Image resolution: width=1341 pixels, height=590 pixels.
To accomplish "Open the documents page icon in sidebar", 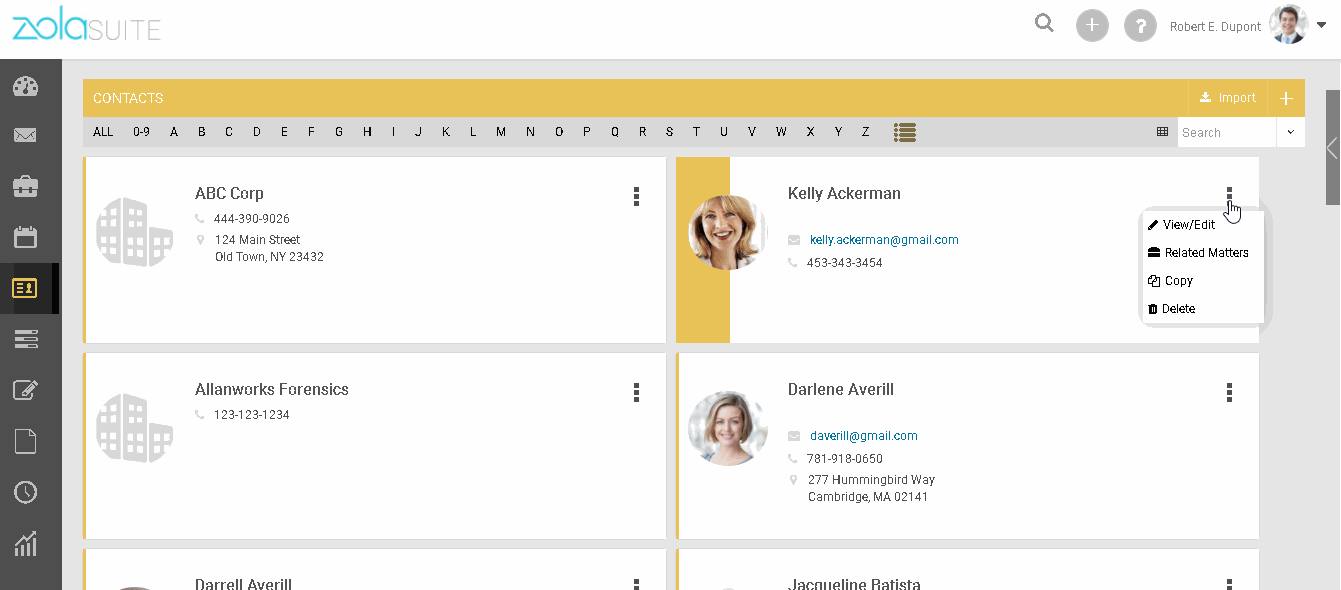I will (25, 441).
